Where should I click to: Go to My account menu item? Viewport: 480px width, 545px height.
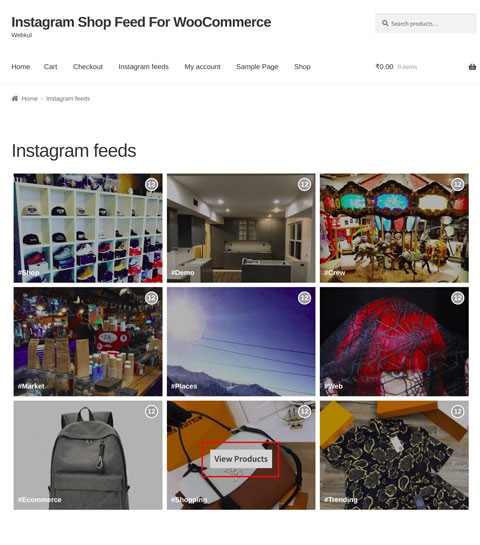point(202,67)
